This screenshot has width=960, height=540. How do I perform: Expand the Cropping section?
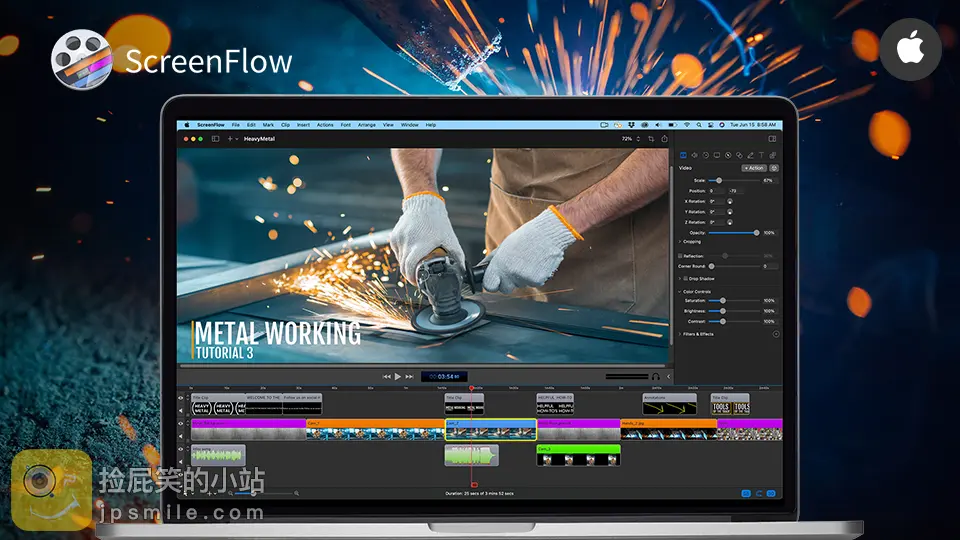pyautogui.click(x=680, y=242)
